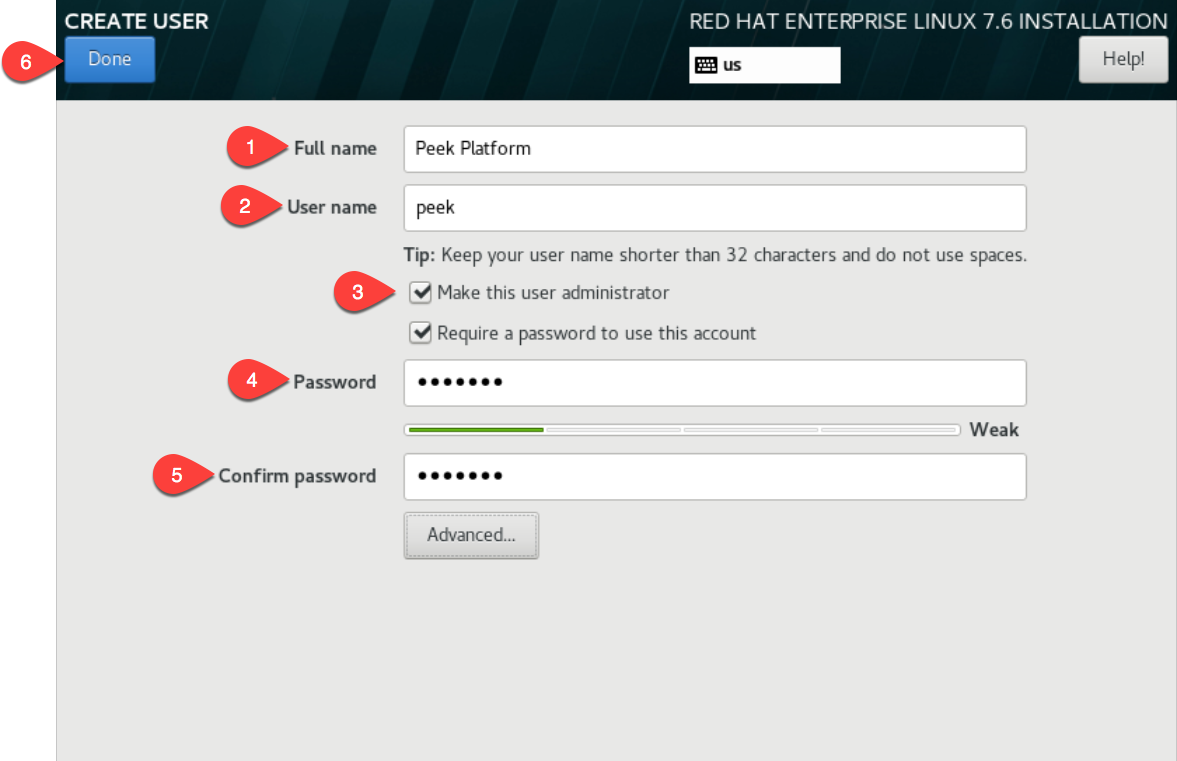Click the Weak strength label

click(994, 430)
